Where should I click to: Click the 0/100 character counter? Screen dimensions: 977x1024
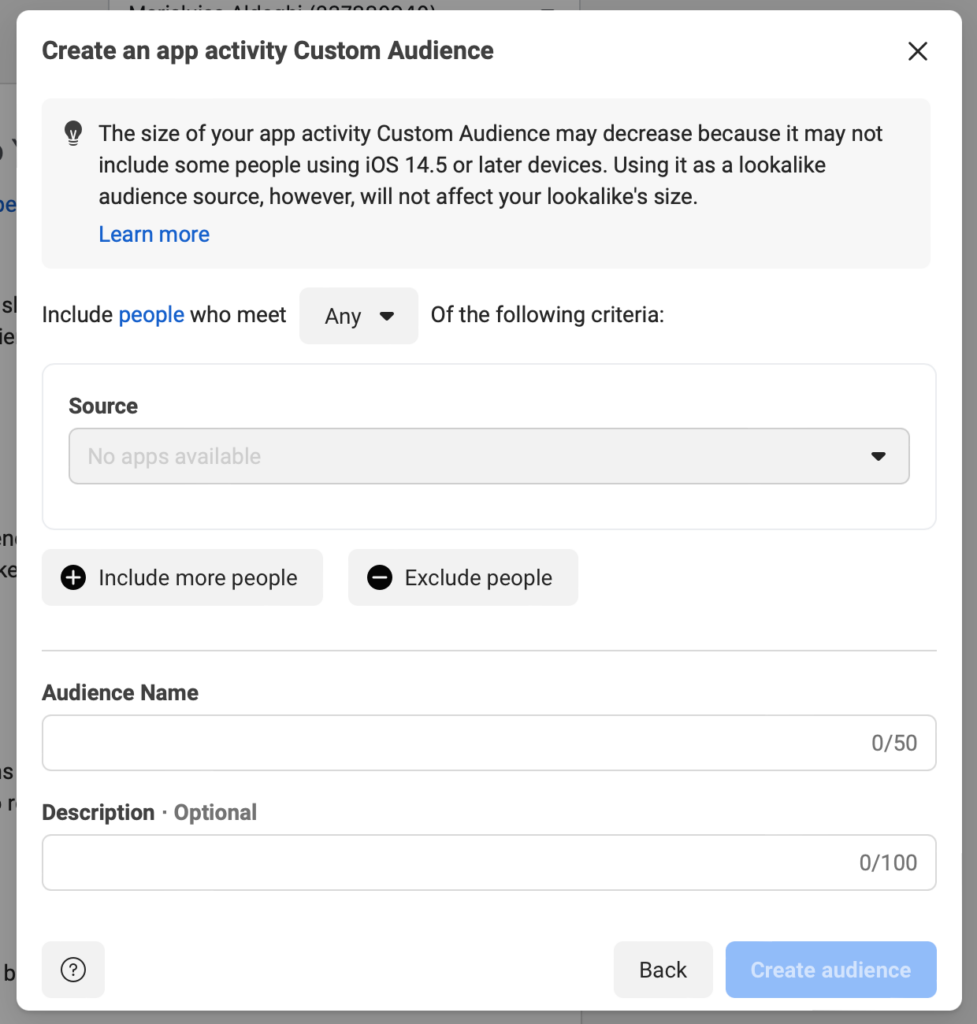click(x=888, y=862)
